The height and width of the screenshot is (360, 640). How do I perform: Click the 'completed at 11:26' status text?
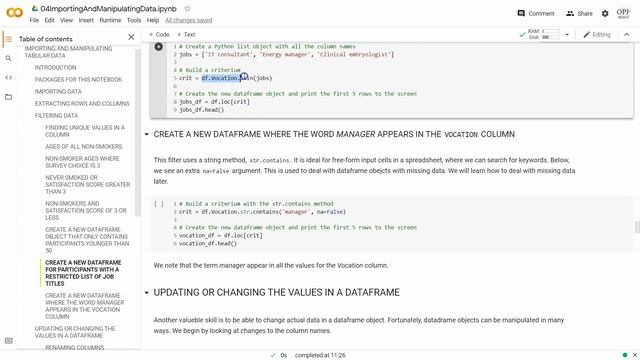[x=320, y=356]
